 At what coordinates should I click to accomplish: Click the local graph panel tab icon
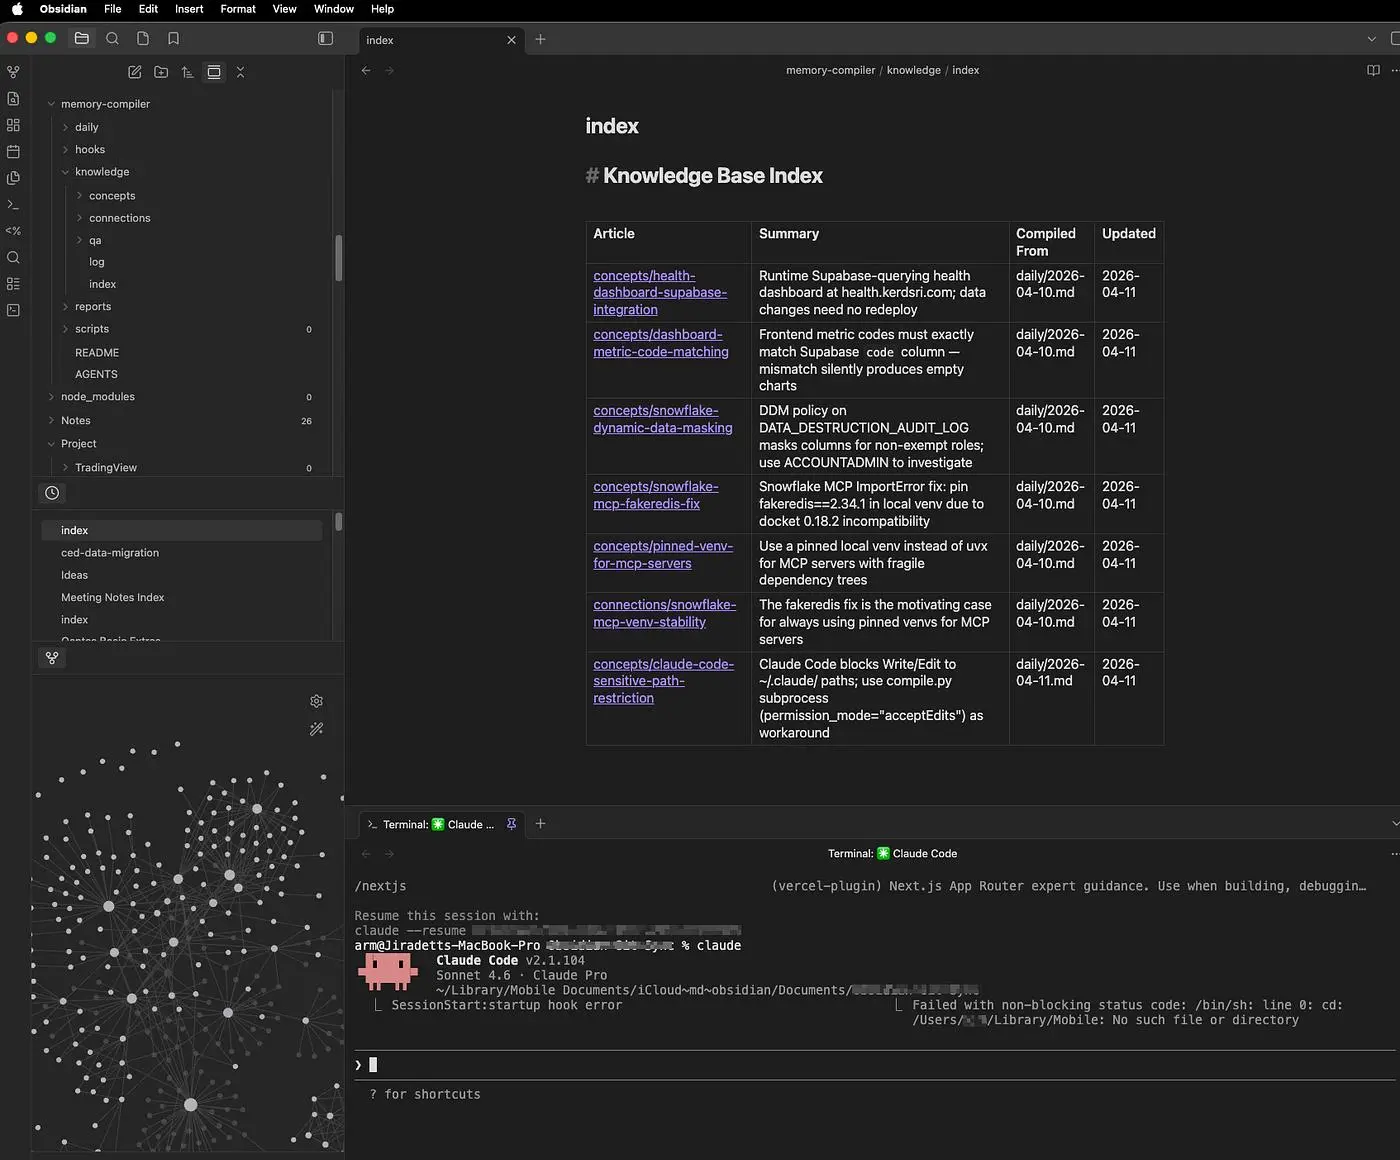click(x=52, y=658)
